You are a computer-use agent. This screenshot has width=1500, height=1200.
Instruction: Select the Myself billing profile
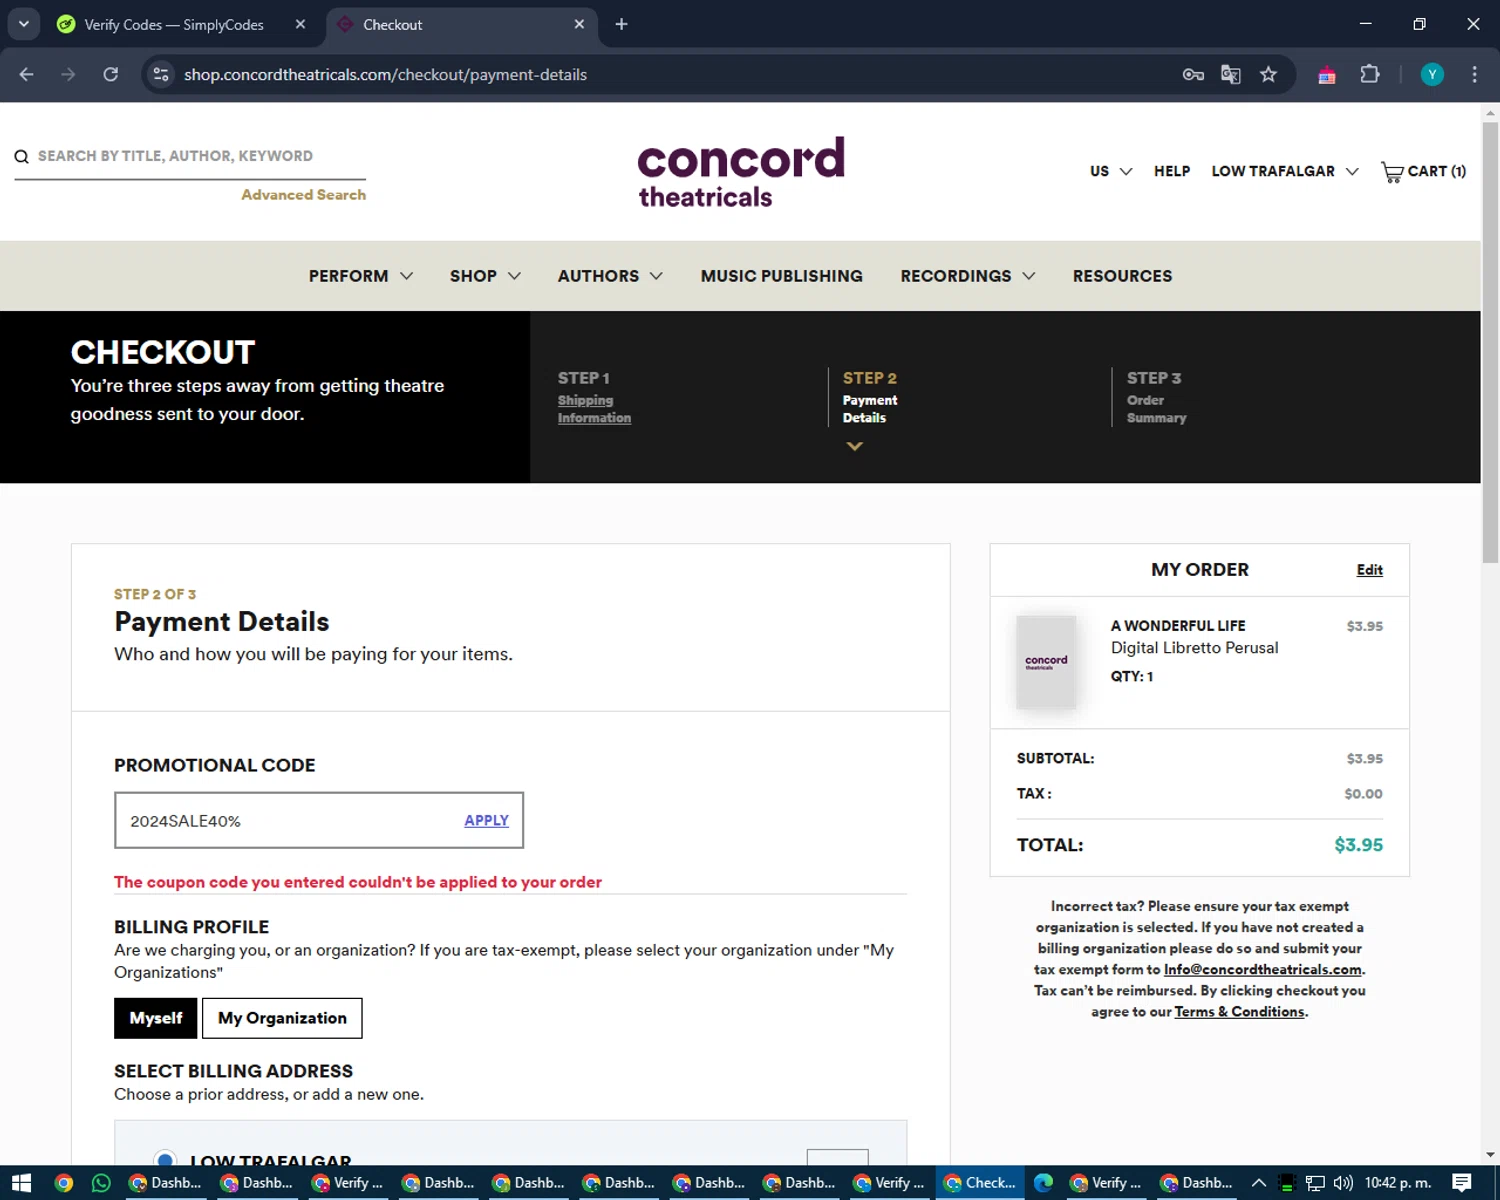pos(155,1018)
